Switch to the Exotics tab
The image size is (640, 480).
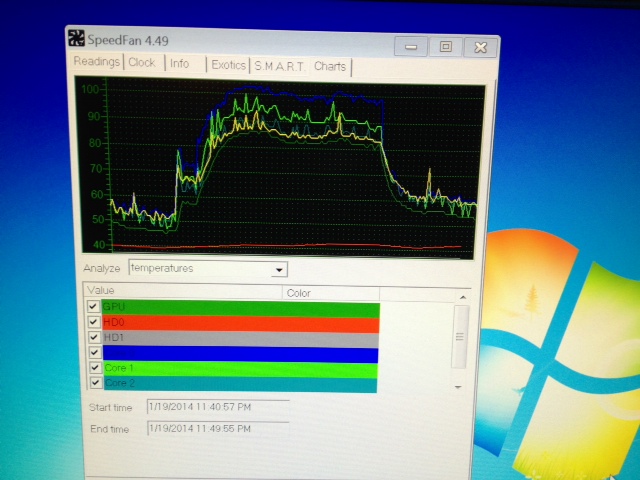click(x=229, y=65)
